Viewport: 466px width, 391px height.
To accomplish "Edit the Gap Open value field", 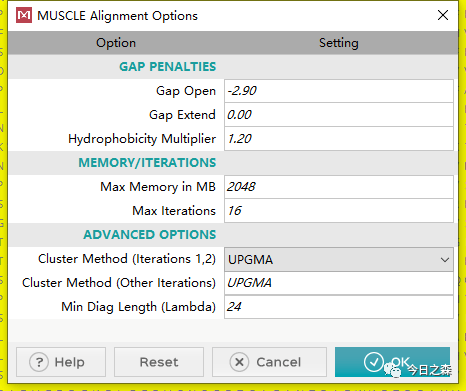I will tap(339, 91).
